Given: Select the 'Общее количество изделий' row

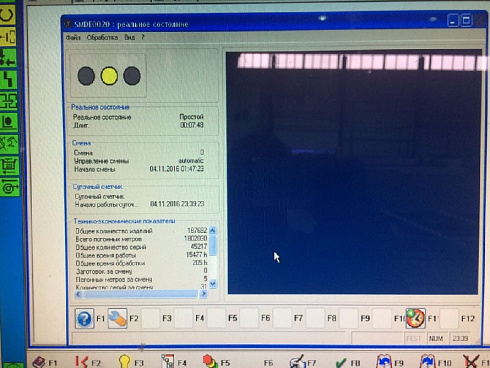Looking at the screenshot, I should tap(141, 231).
